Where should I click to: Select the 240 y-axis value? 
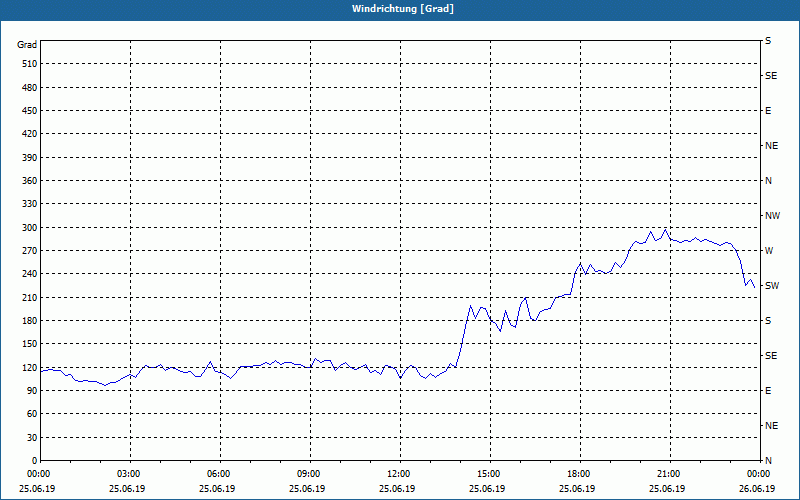30,273
